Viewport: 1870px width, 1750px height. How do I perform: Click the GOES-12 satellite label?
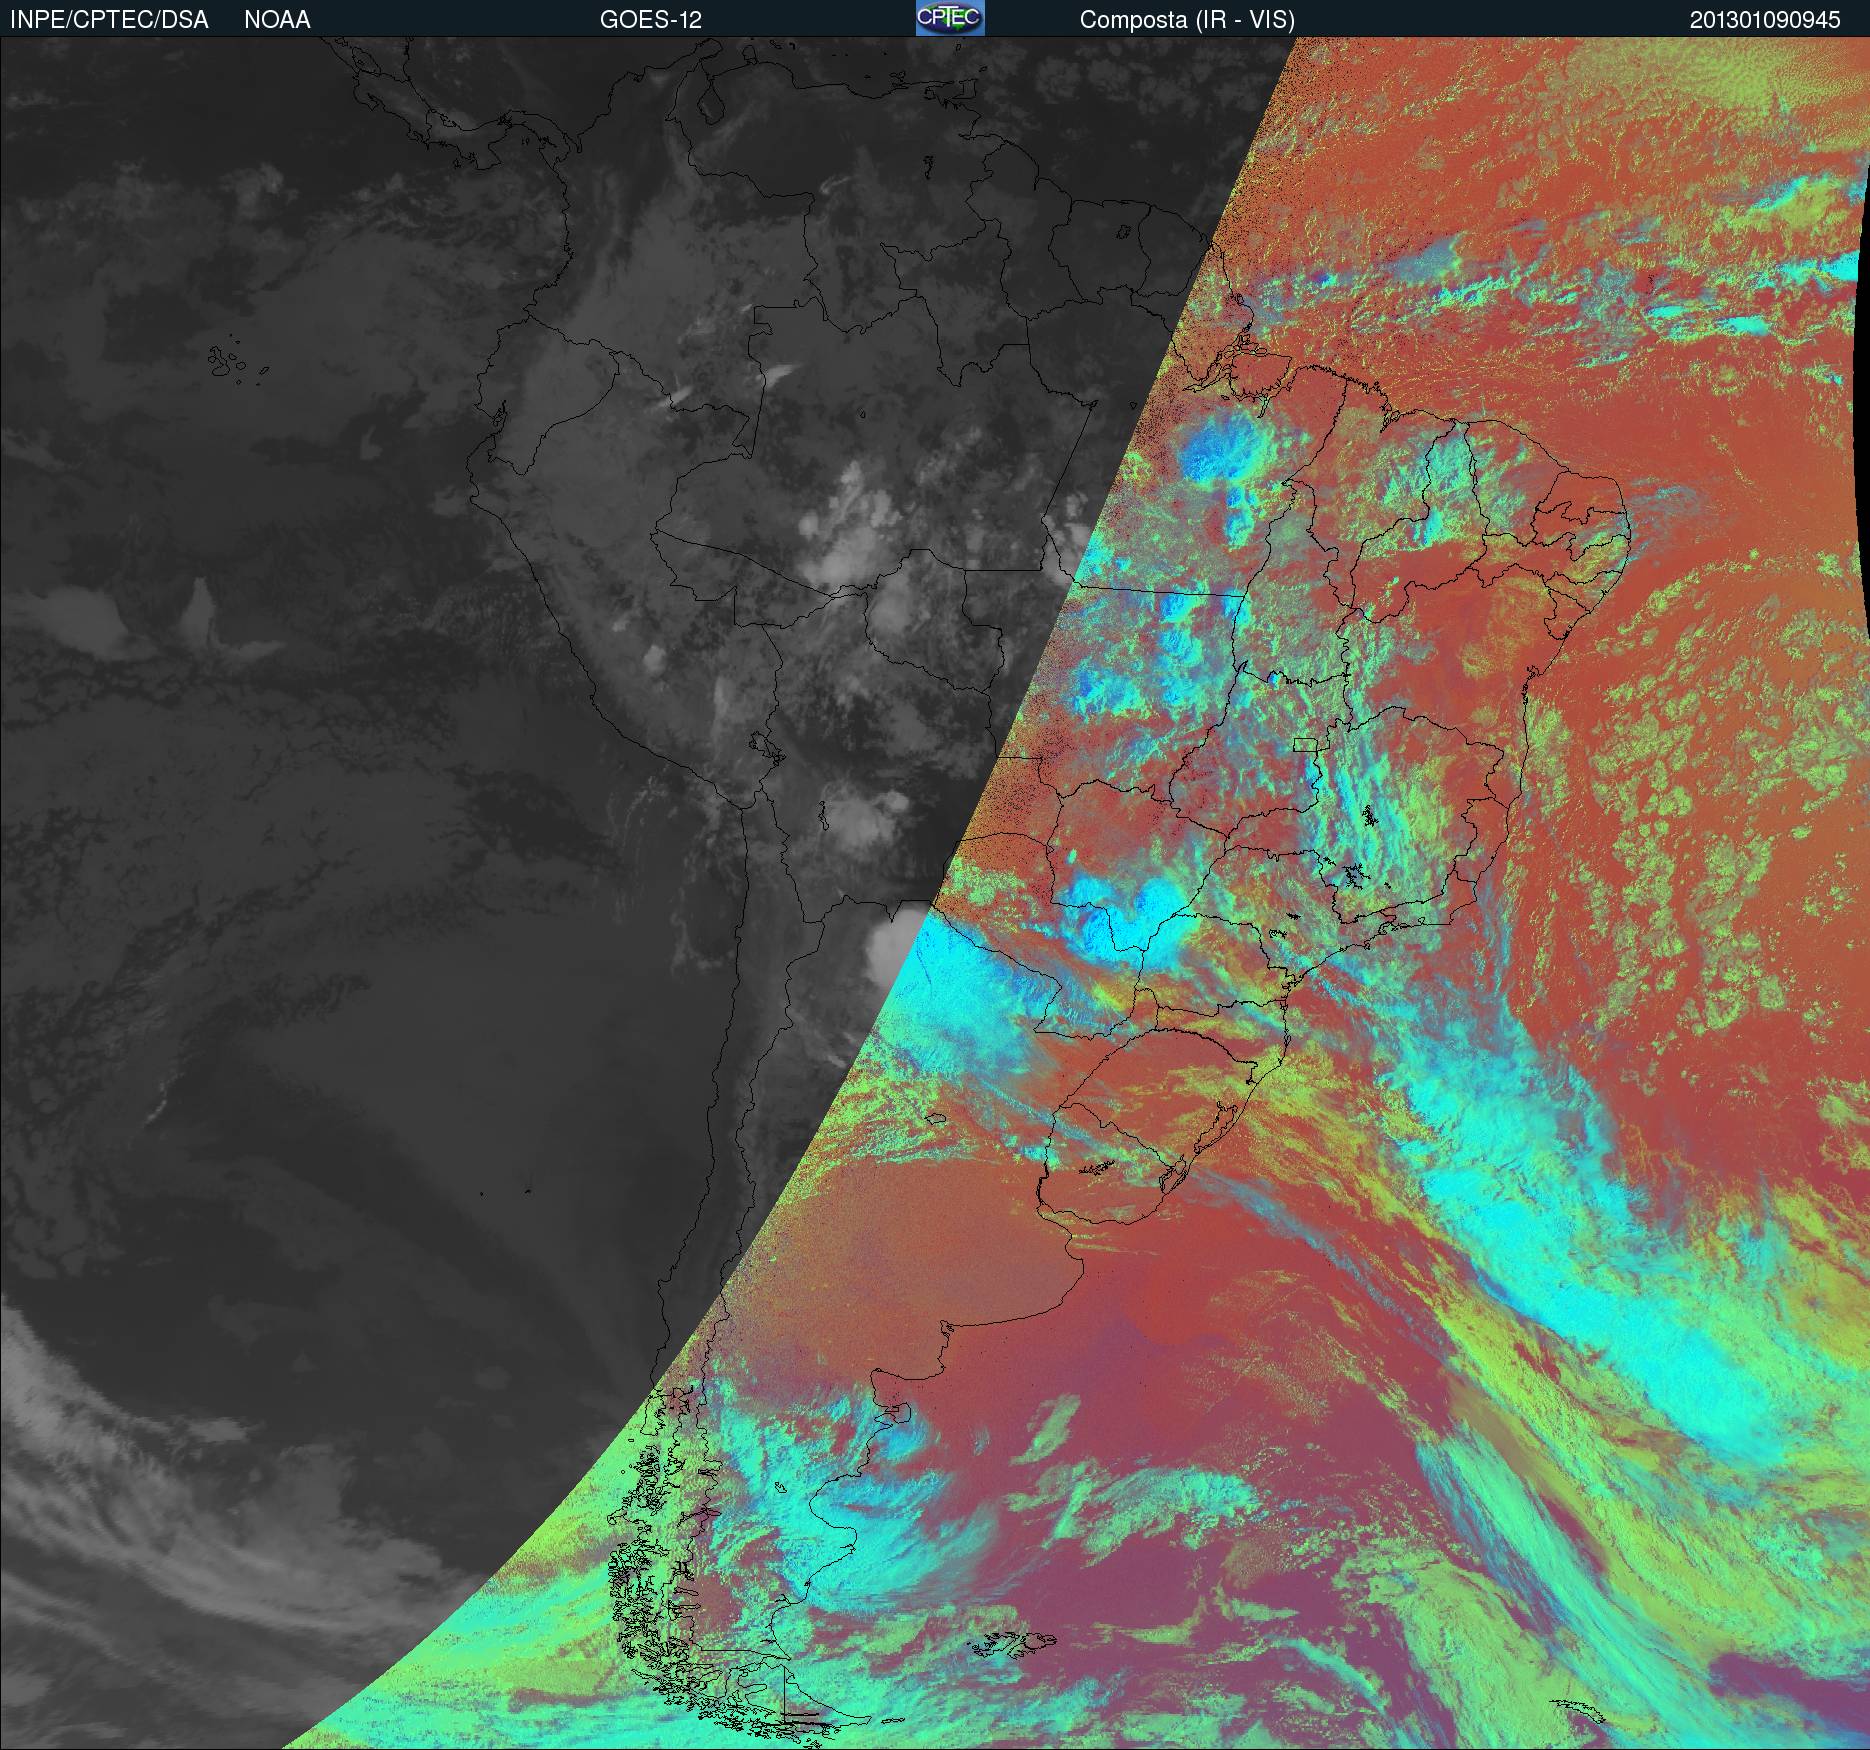pos(650,20)
